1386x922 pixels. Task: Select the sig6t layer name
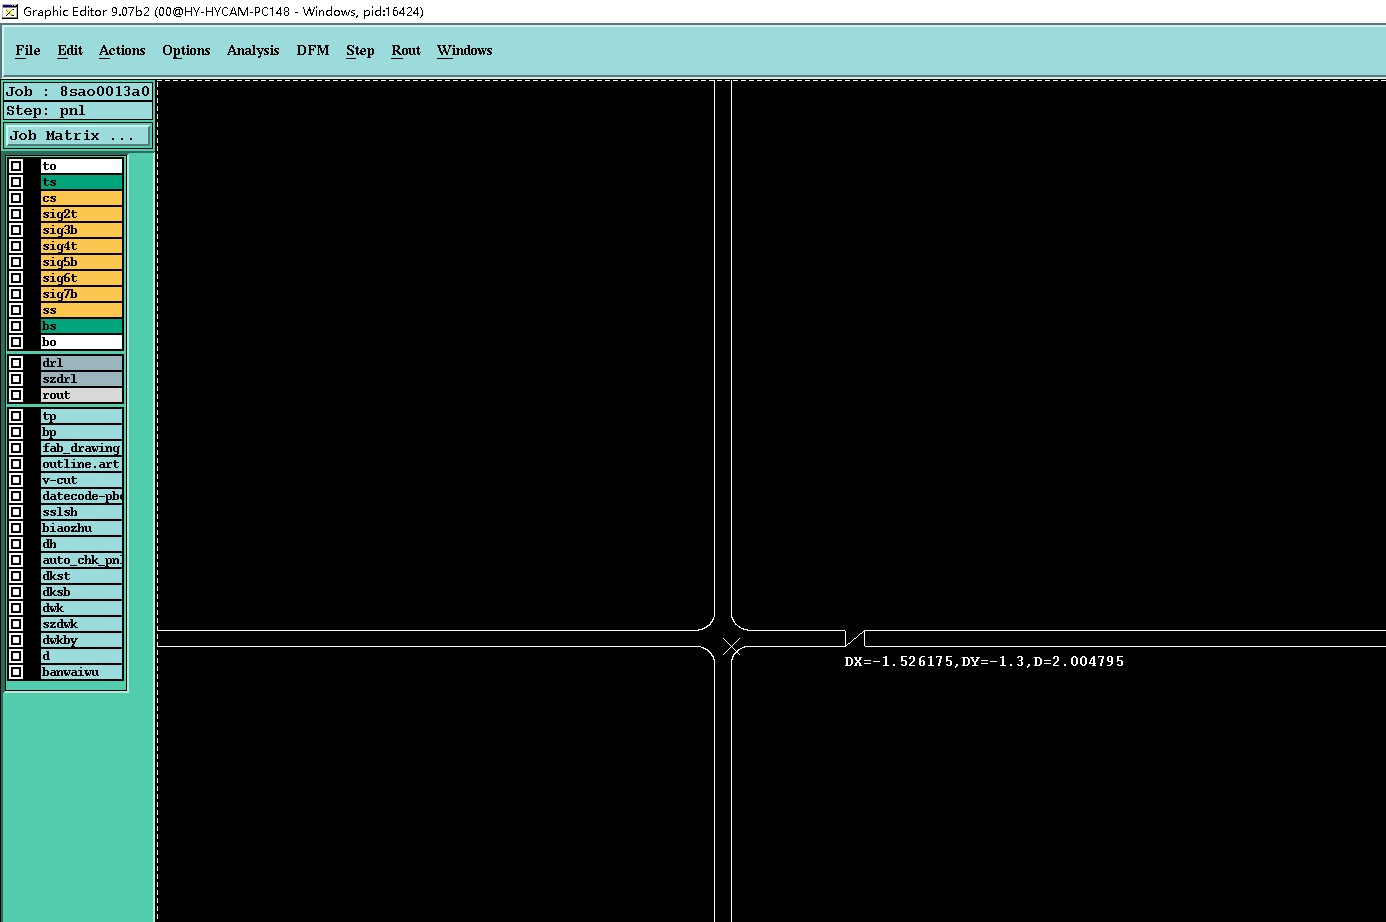pyautogui.click(x=81, y=278)
